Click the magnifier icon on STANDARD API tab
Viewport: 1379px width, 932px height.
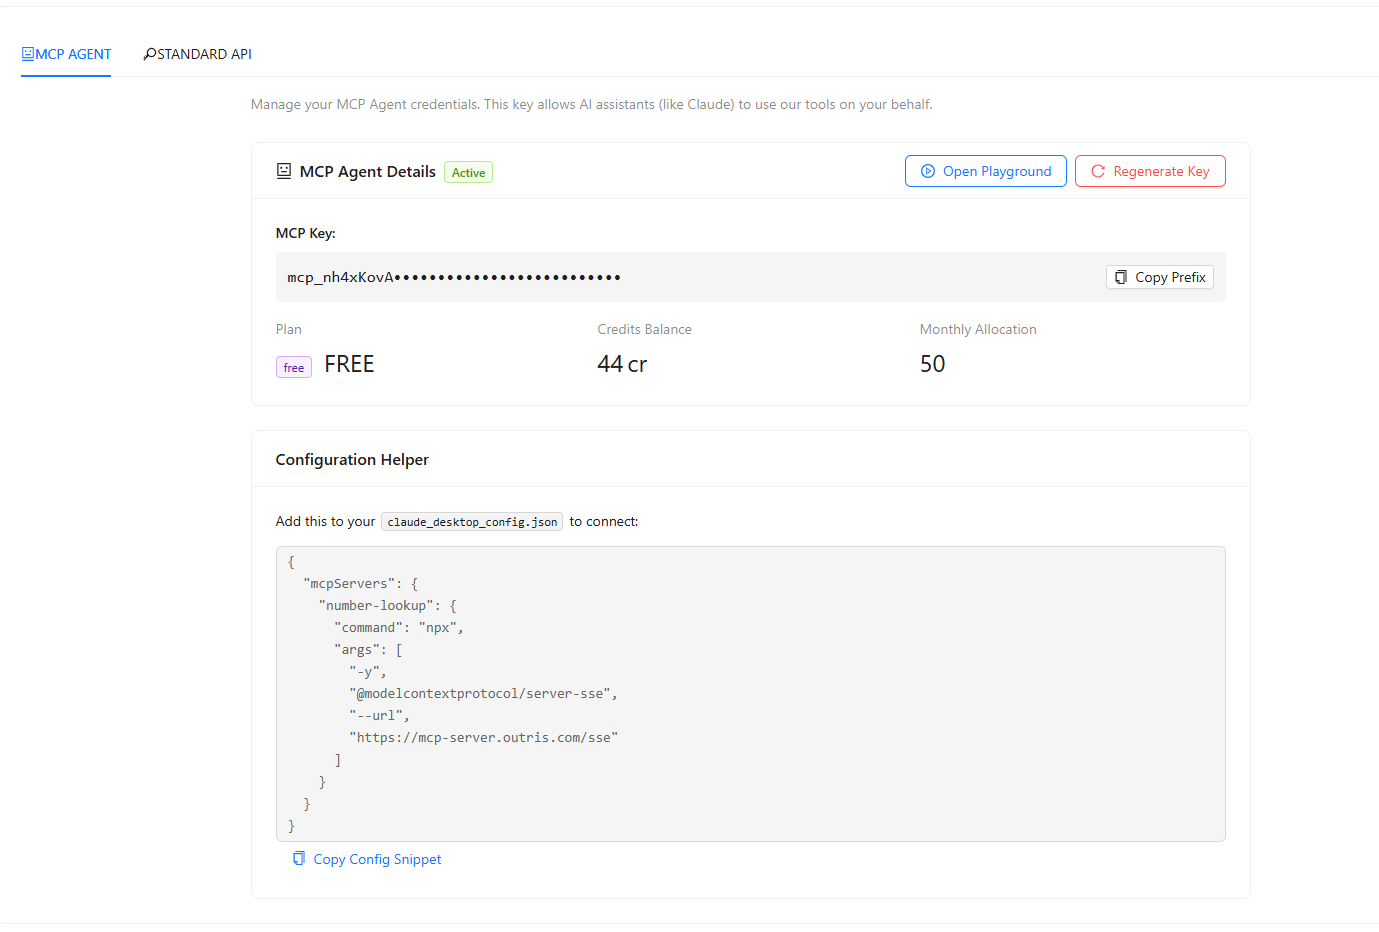150,53
